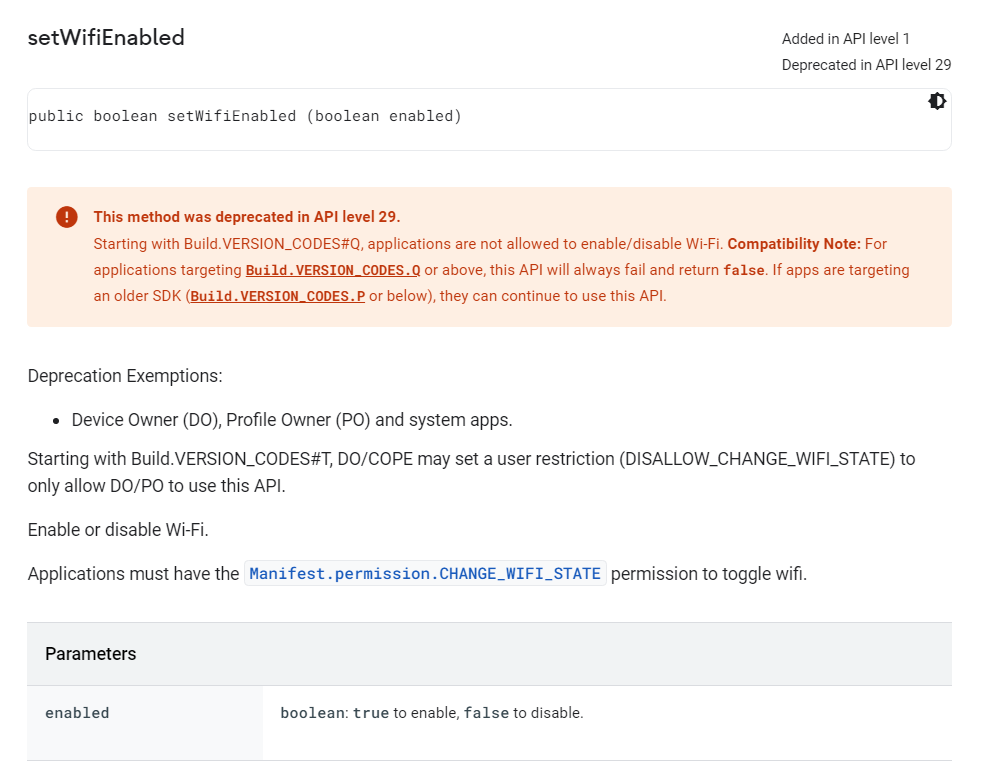Click the 'Enable or disable Wi-Fi.' sentence

(x=118, y=530)
